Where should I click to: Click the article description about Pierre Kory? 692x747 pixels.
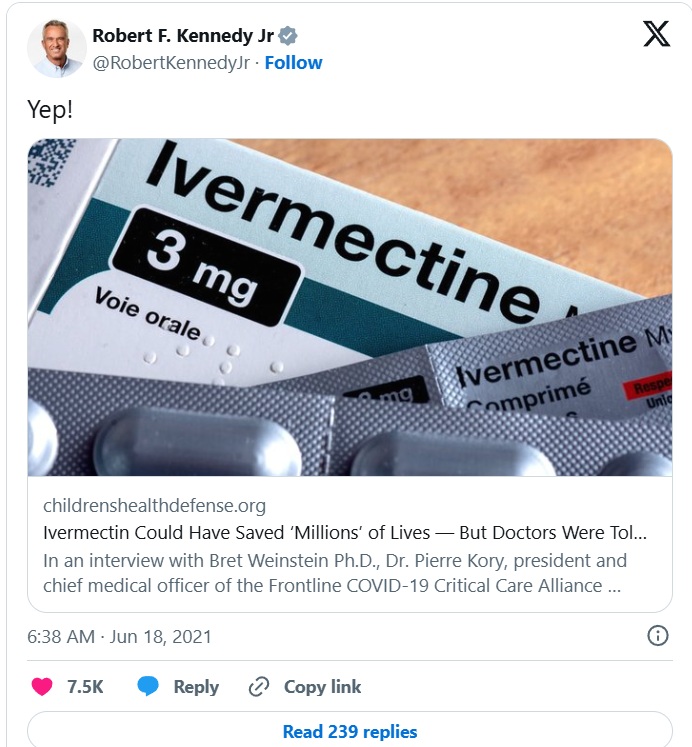(x=335, y=573)
